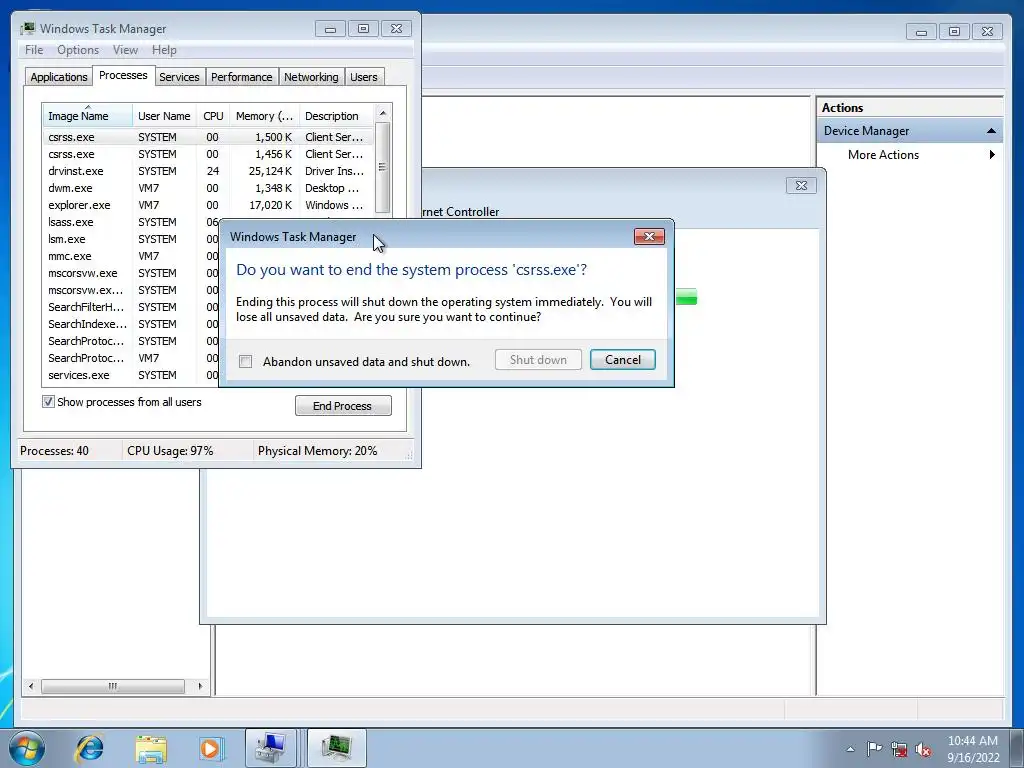Sort processes by Image Name column
The width and height of the screenshot is (1024, 768).
tap(87, 116)
